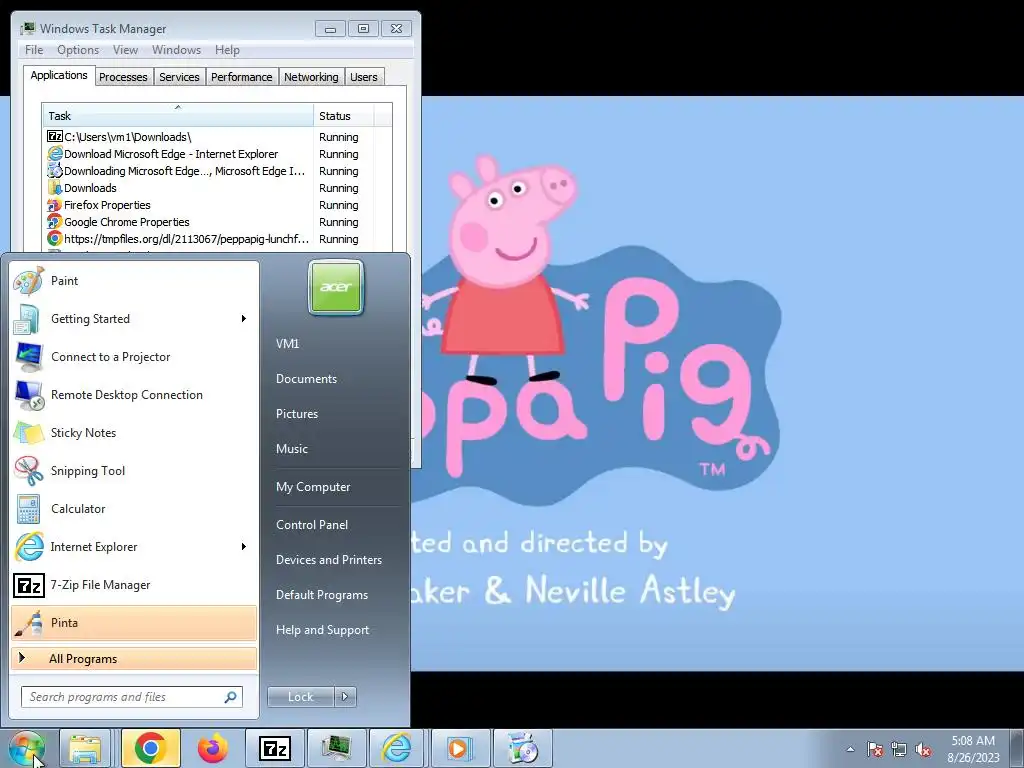1024x768 pixels.
Task: Open VM1 user folder link
Action: tap(287, 344)
